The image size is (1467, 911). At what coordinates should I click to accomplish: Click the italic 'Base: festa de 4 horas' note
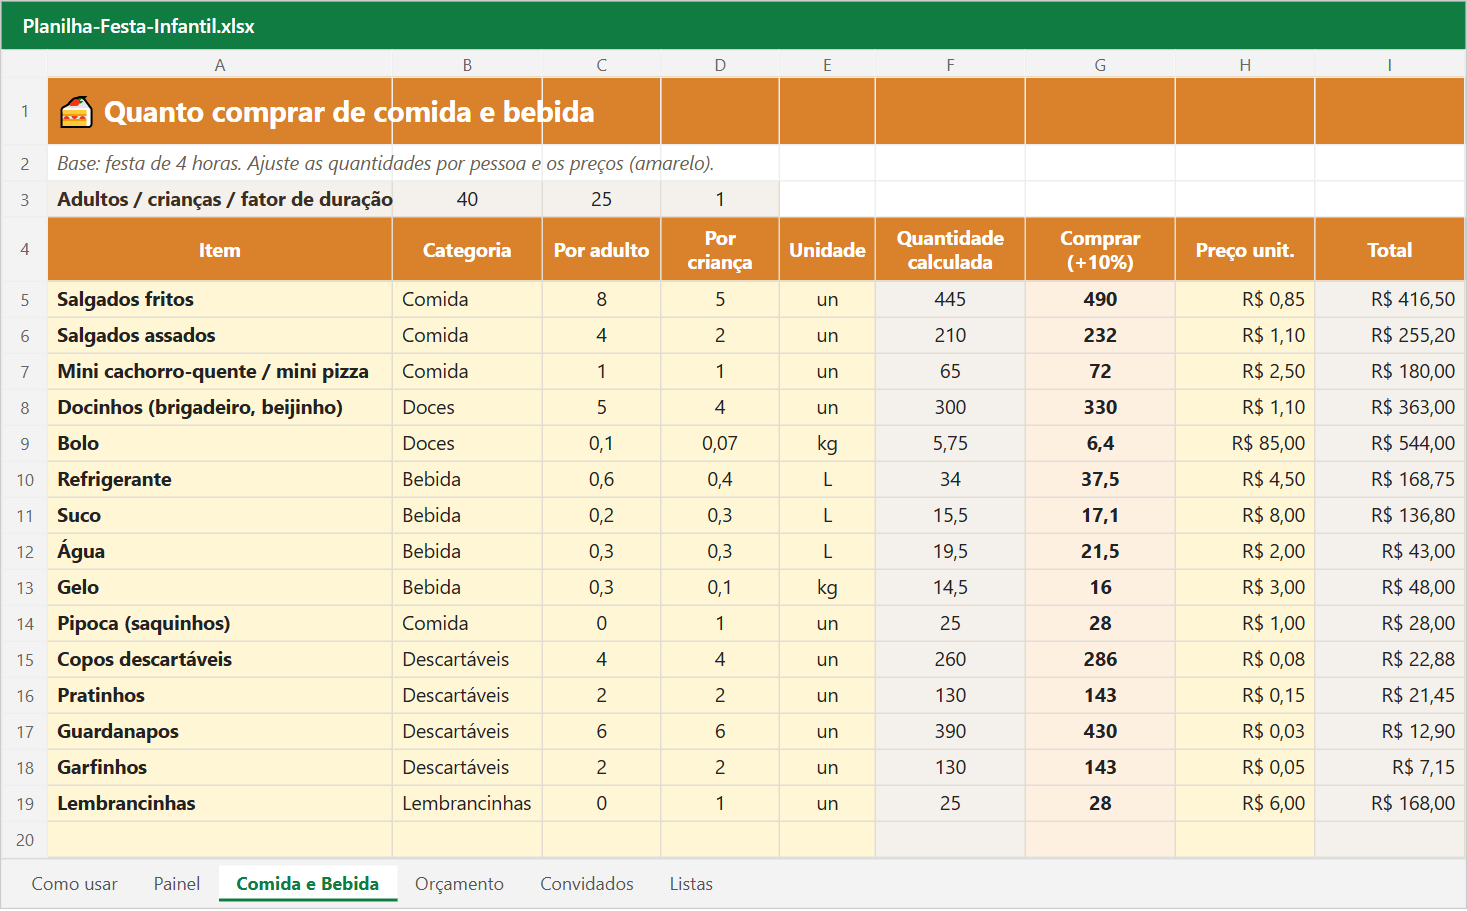(385, 164)
